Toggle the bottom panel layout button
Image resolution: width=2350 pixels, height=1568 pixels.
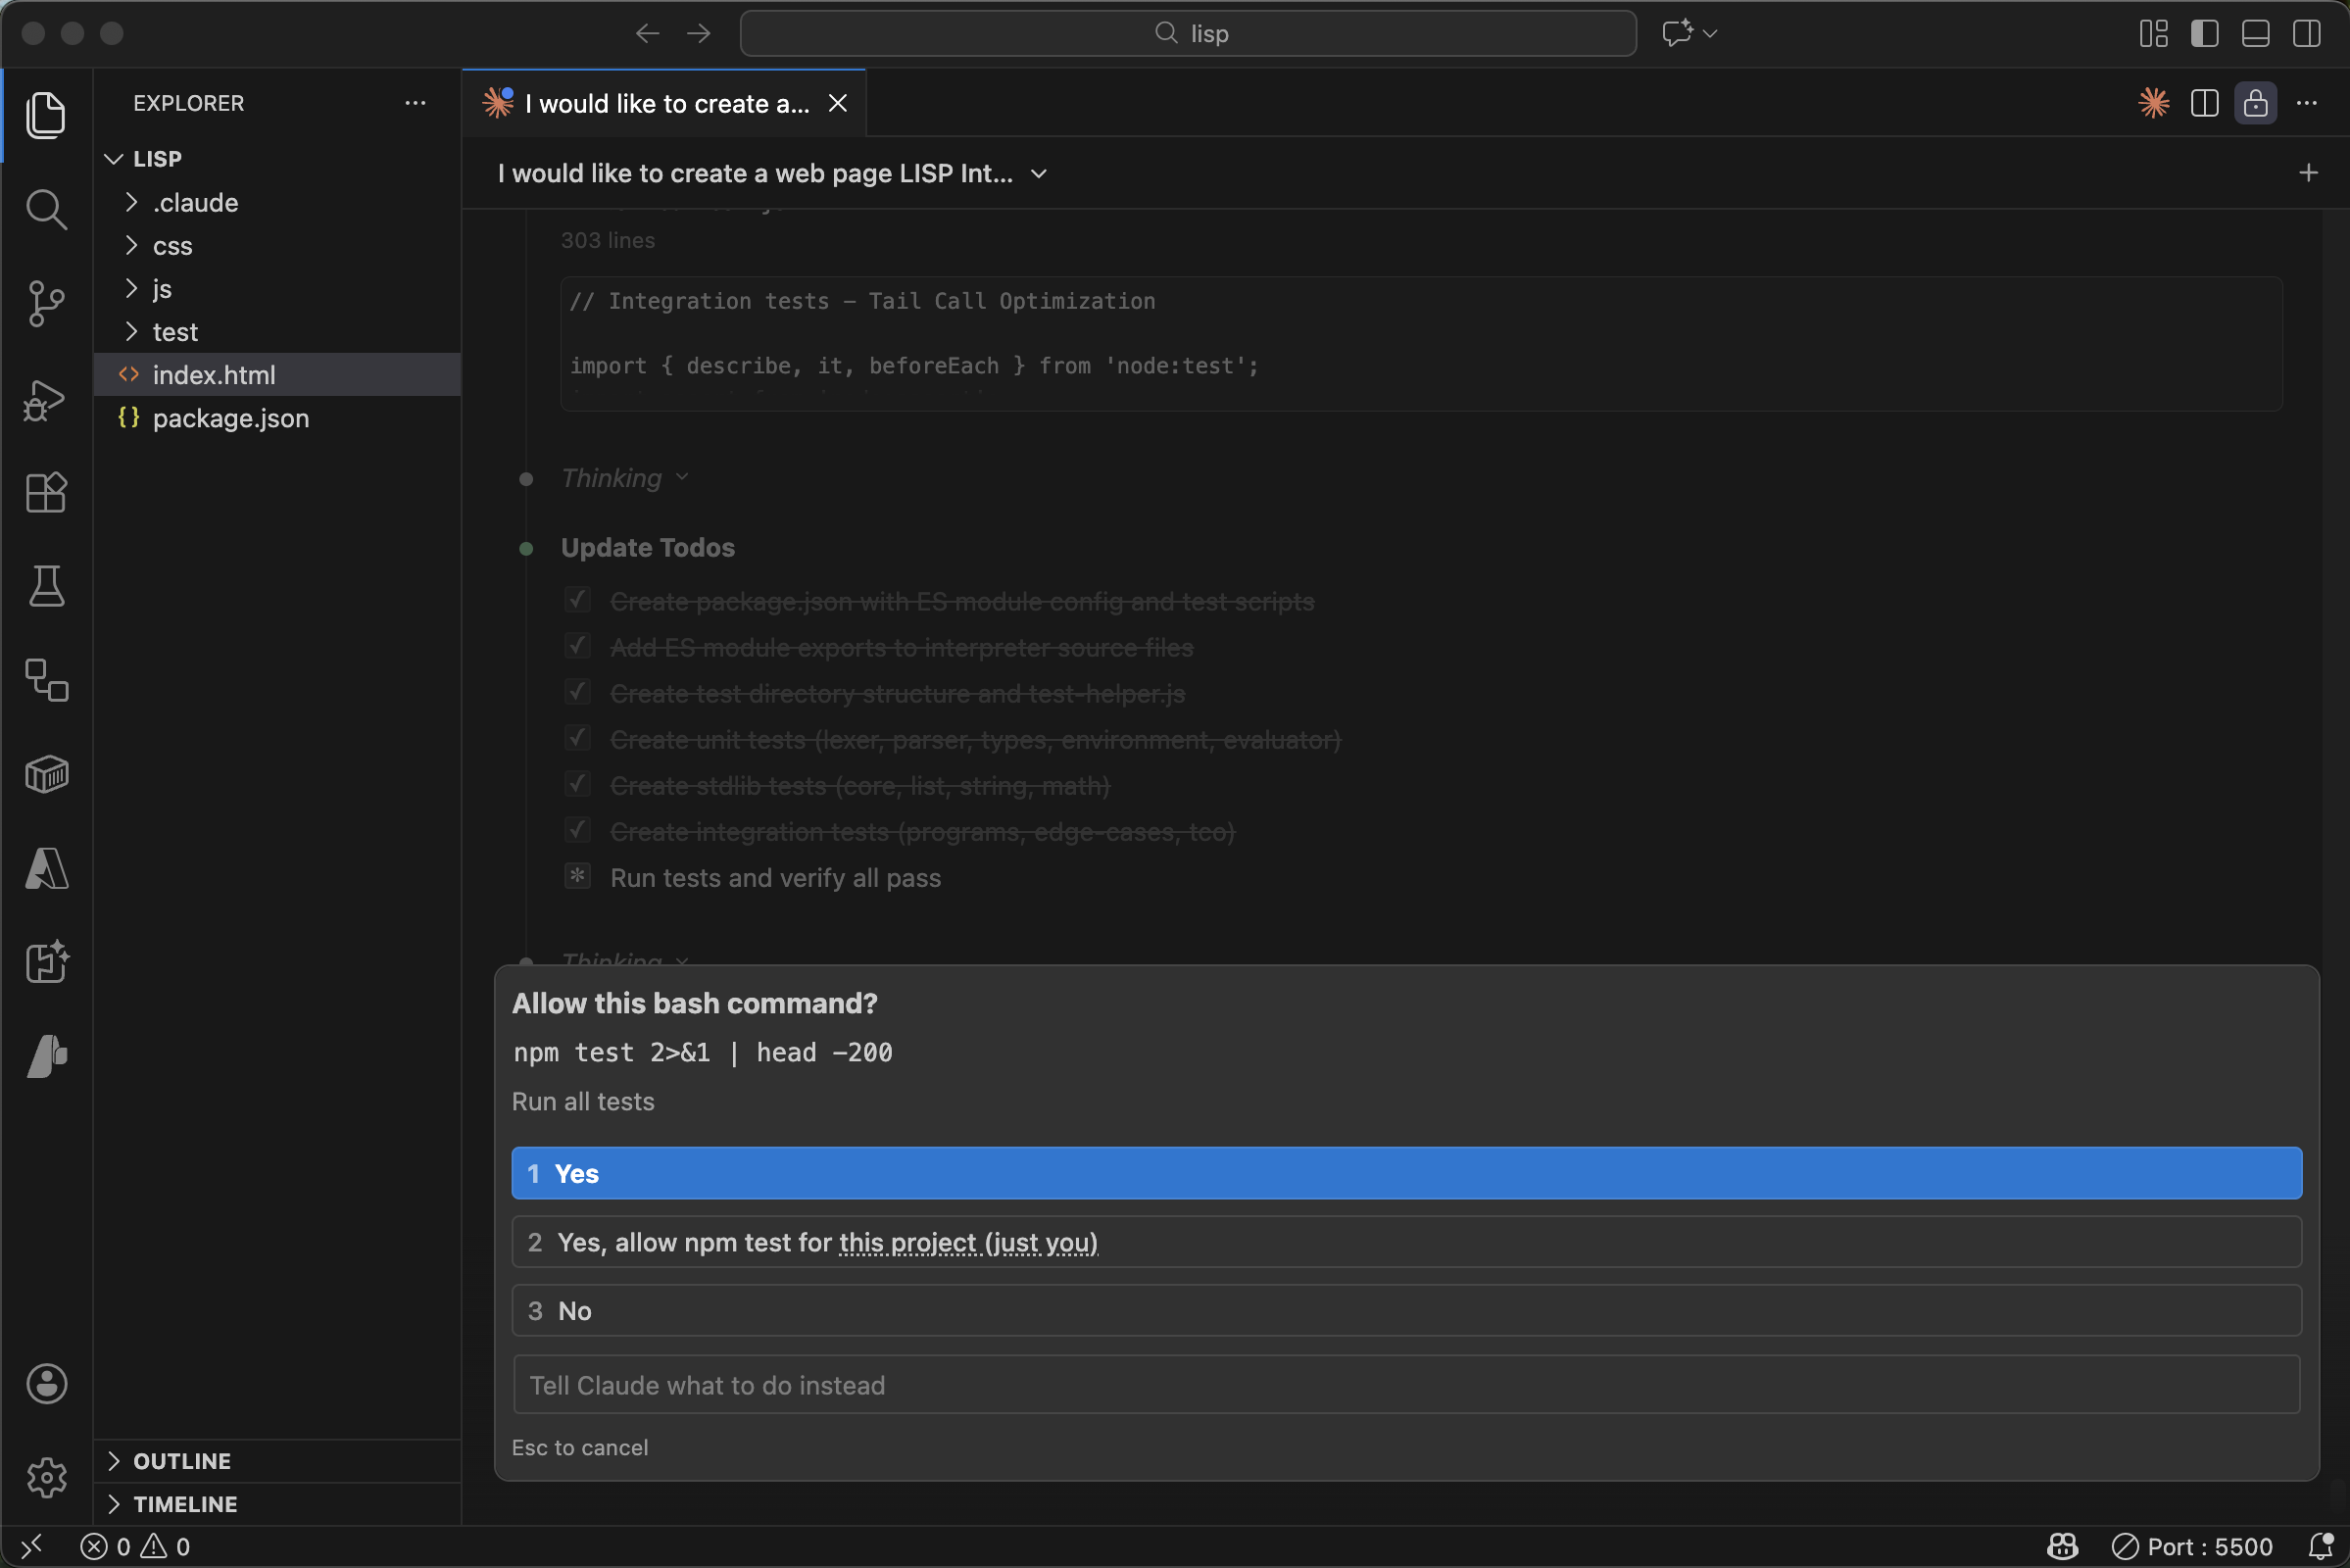[2255, 33]
